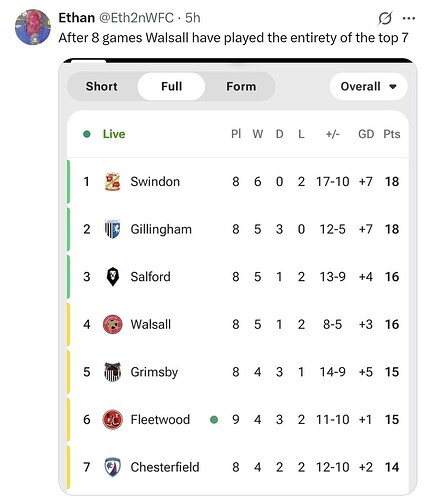
Task: Click the GD column header
Action: 366,134
